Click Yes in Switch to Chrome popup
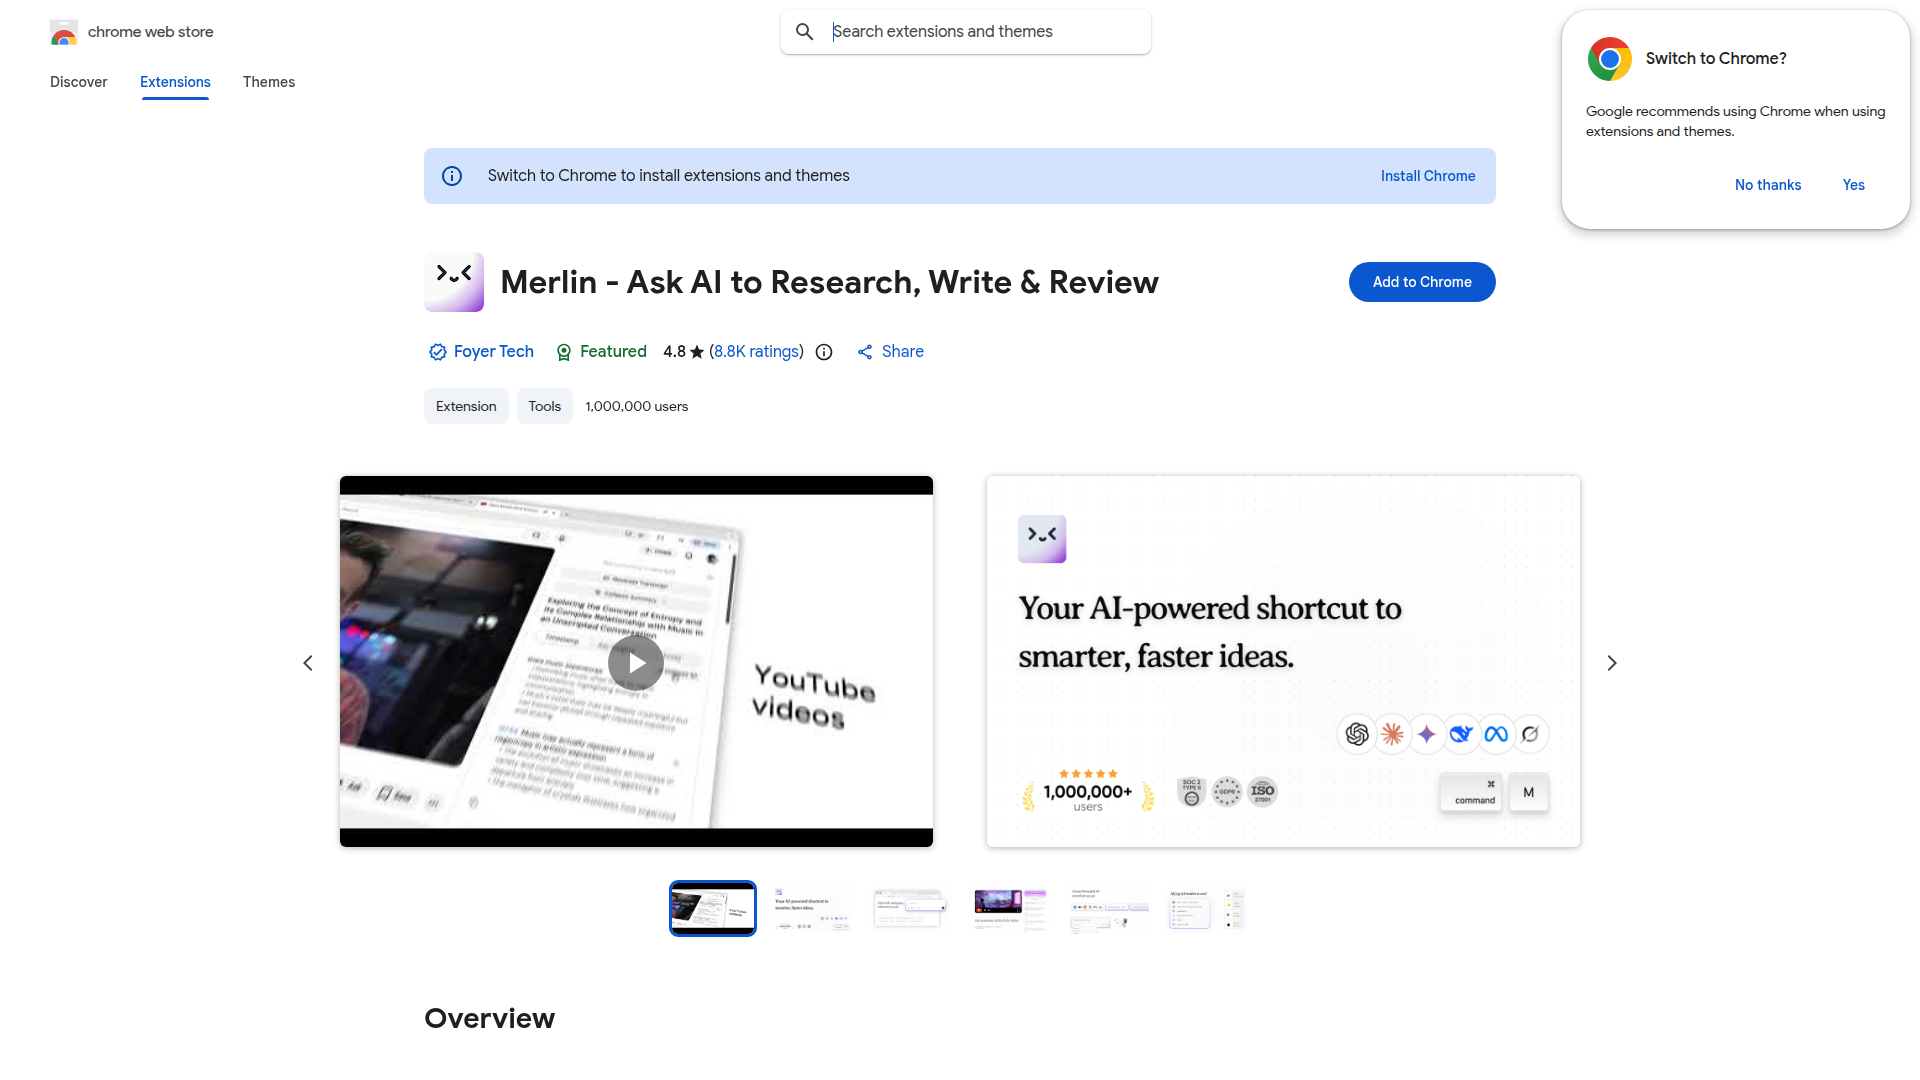 click(1853, 185)
